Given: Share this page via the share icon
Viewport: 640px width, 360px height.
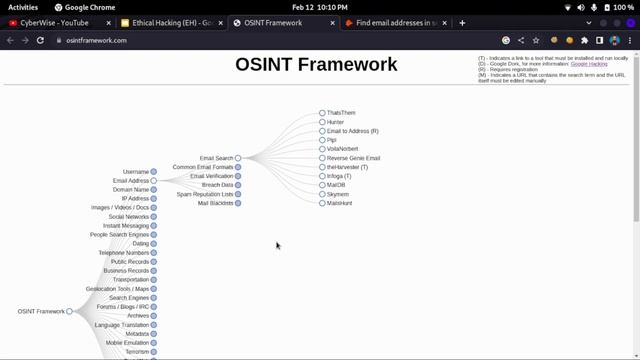Looking at the screenshot, I should pos(521,40).
